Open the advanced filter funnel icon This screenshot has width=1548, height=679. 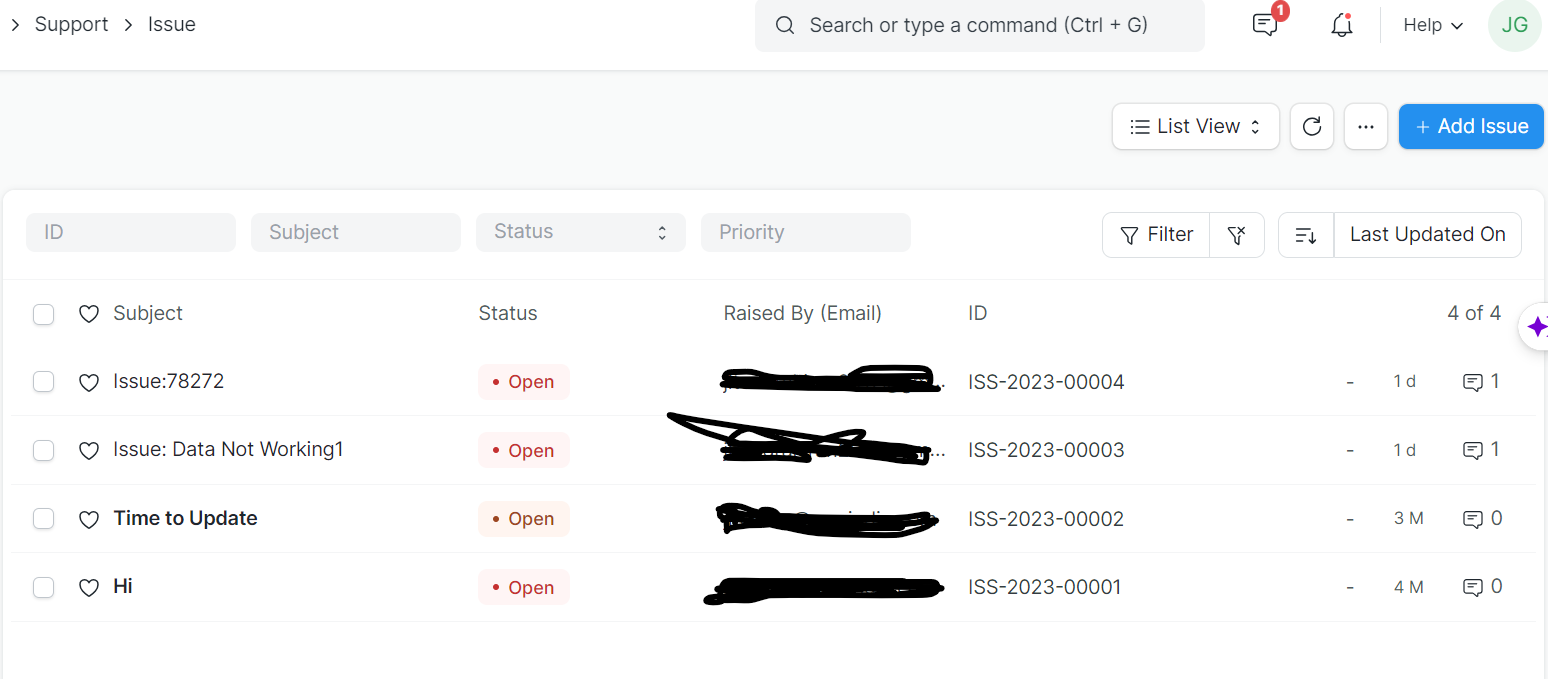pyautogui.click(x=1237, y=234)
